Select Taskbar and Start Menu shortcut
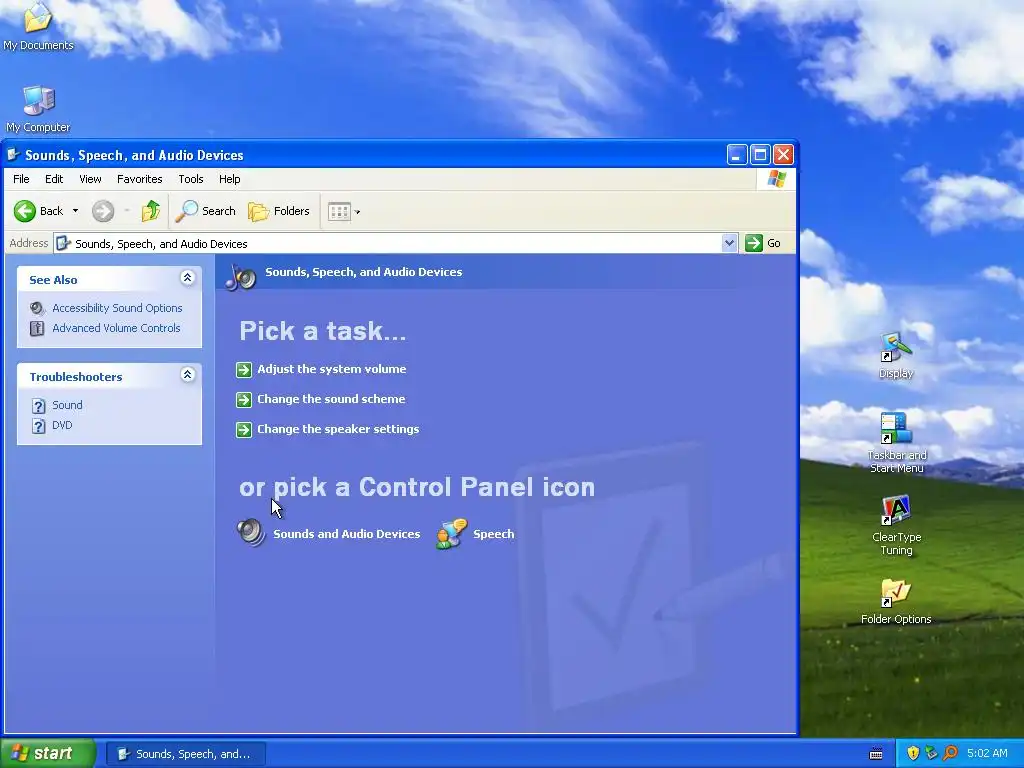Viewport: 1024px width, 768px height. point(896,442)
